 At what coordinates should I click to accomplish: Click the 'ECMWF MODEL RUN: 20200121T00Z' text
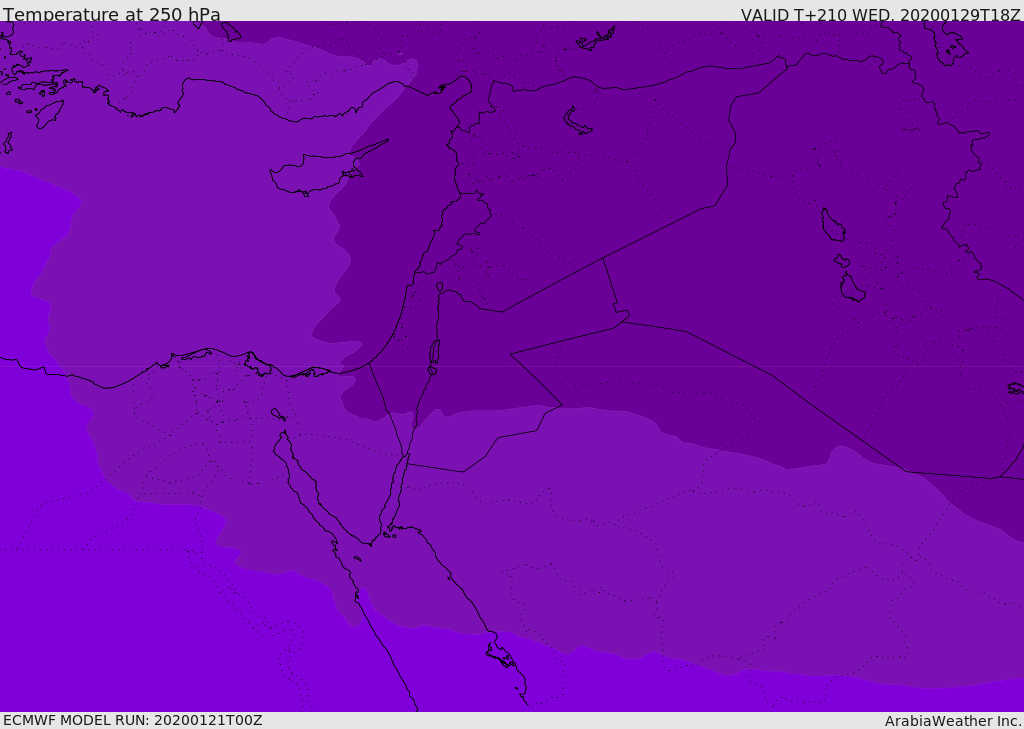pos(133,720)
